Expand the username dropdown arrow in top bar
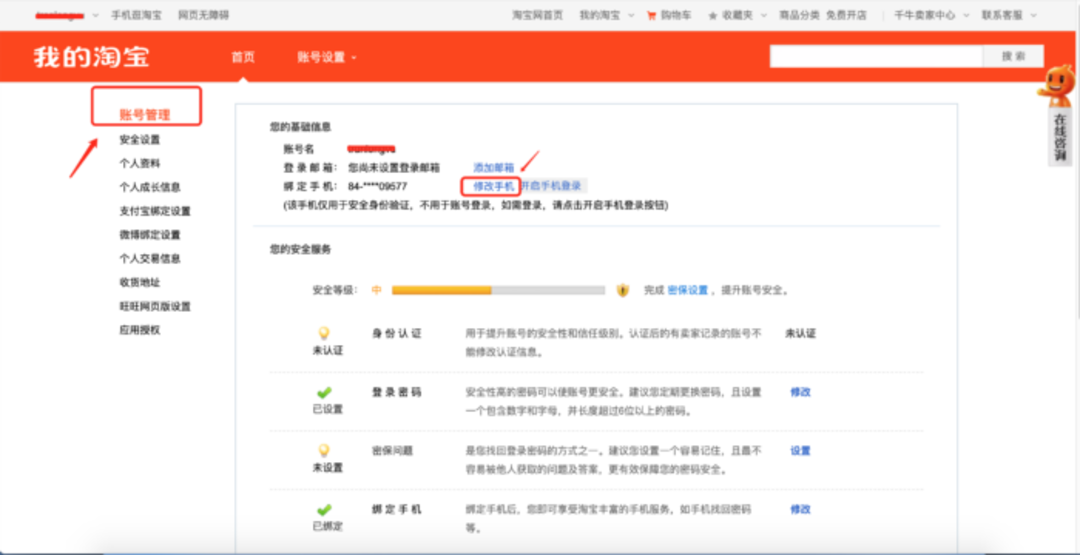Image resolution: width=1080 pixels, height=555 pixels. 95,15
